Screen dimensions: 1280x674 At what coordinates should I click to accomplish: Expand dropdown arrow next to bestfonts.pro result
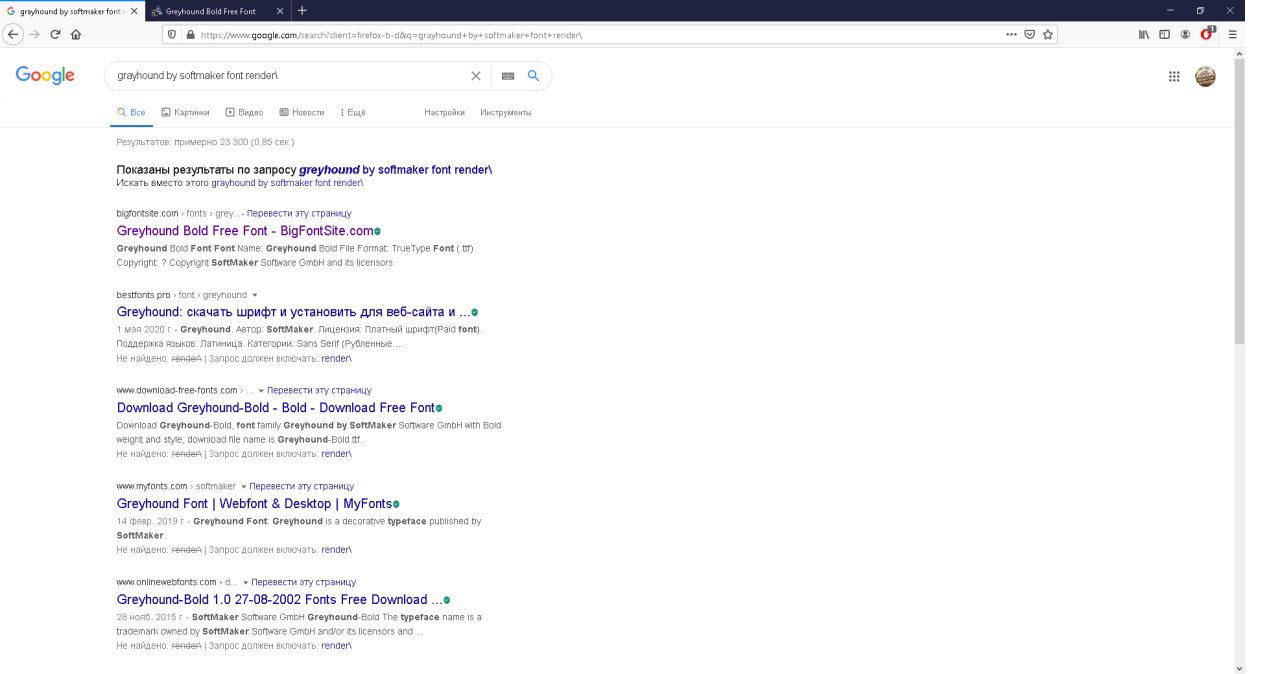click(255, 295)
